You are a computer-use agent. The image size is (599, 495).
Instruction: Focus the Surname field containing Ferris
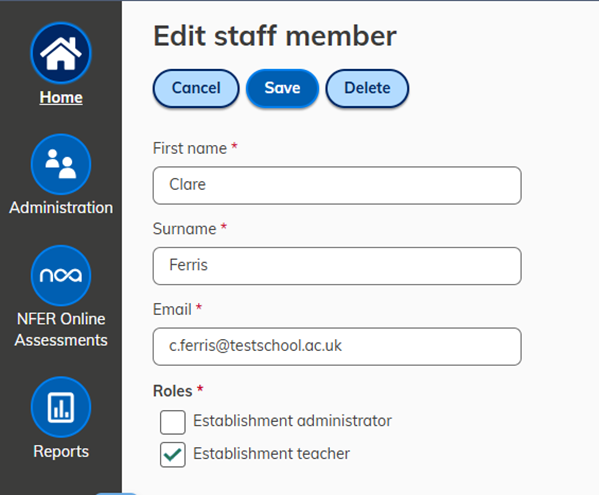[x=337, y=266]
